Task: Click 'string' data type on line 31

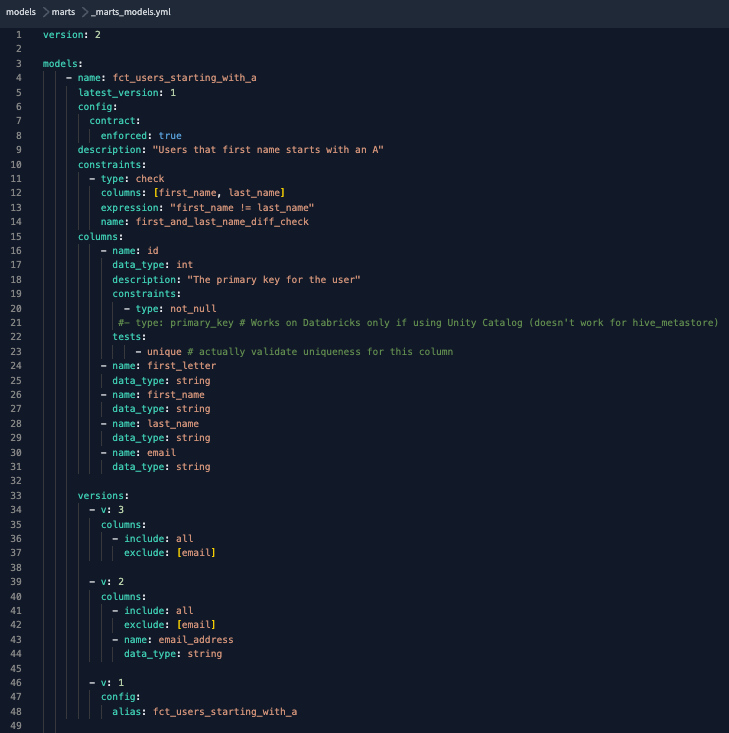Action: pos(193,467)
